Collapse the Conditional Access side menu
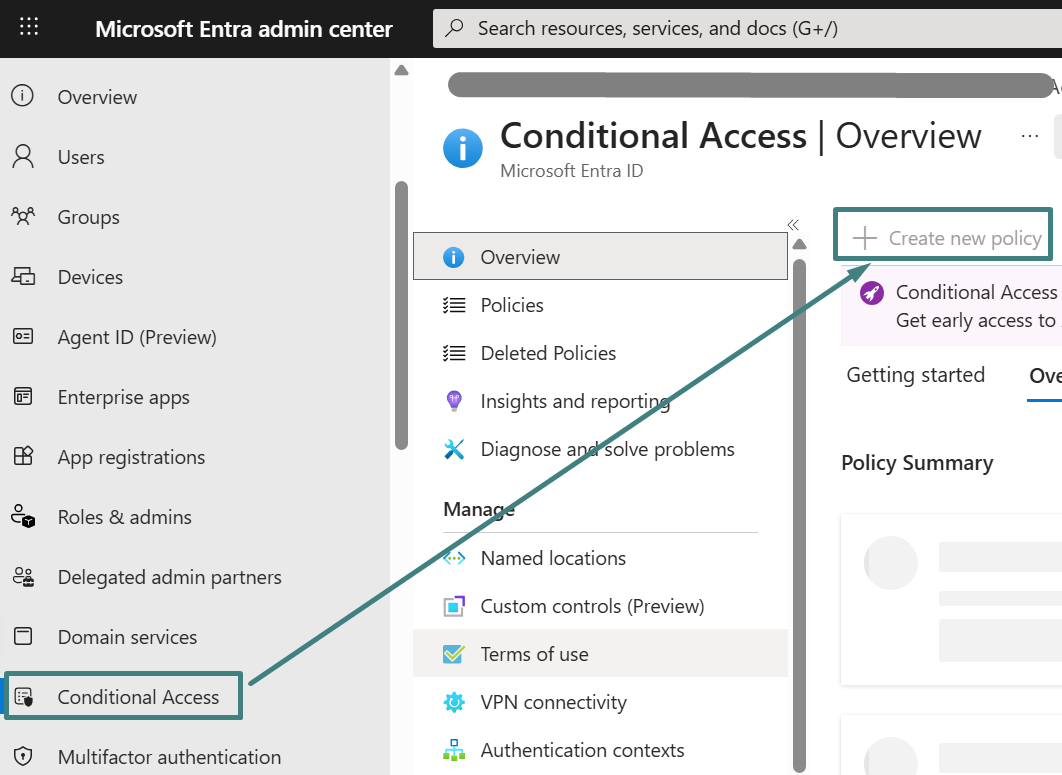This screenshot has height=775, width=1062. click(793, 225)
